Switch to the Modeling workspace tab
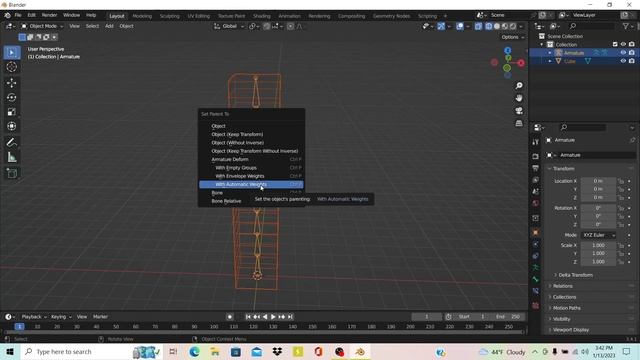The image size is (640, 360). coord(142,16)
